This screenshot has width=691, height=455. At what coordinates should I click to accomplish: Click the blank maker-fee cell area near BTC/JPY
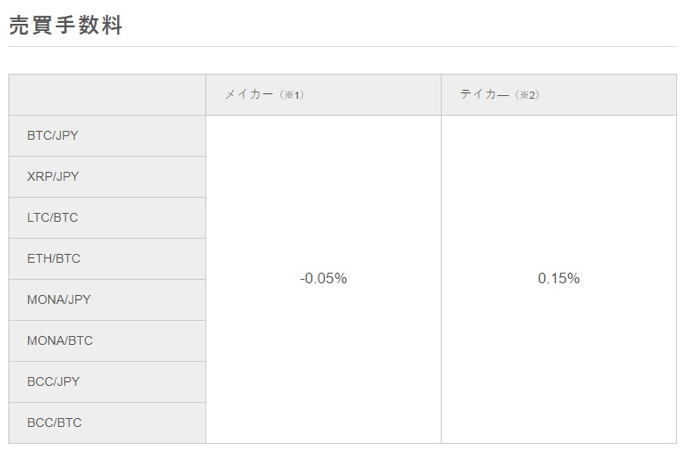point(323,136)
